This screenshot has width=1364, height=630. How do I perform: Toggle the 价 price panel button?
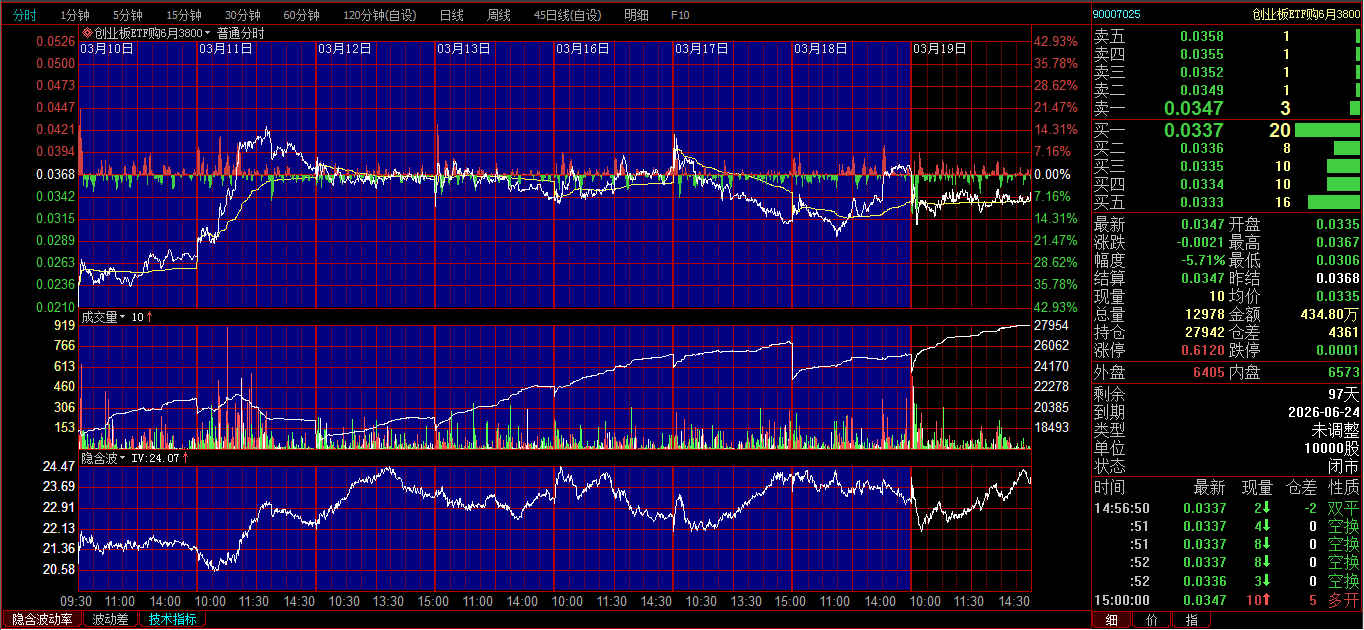1151,620
